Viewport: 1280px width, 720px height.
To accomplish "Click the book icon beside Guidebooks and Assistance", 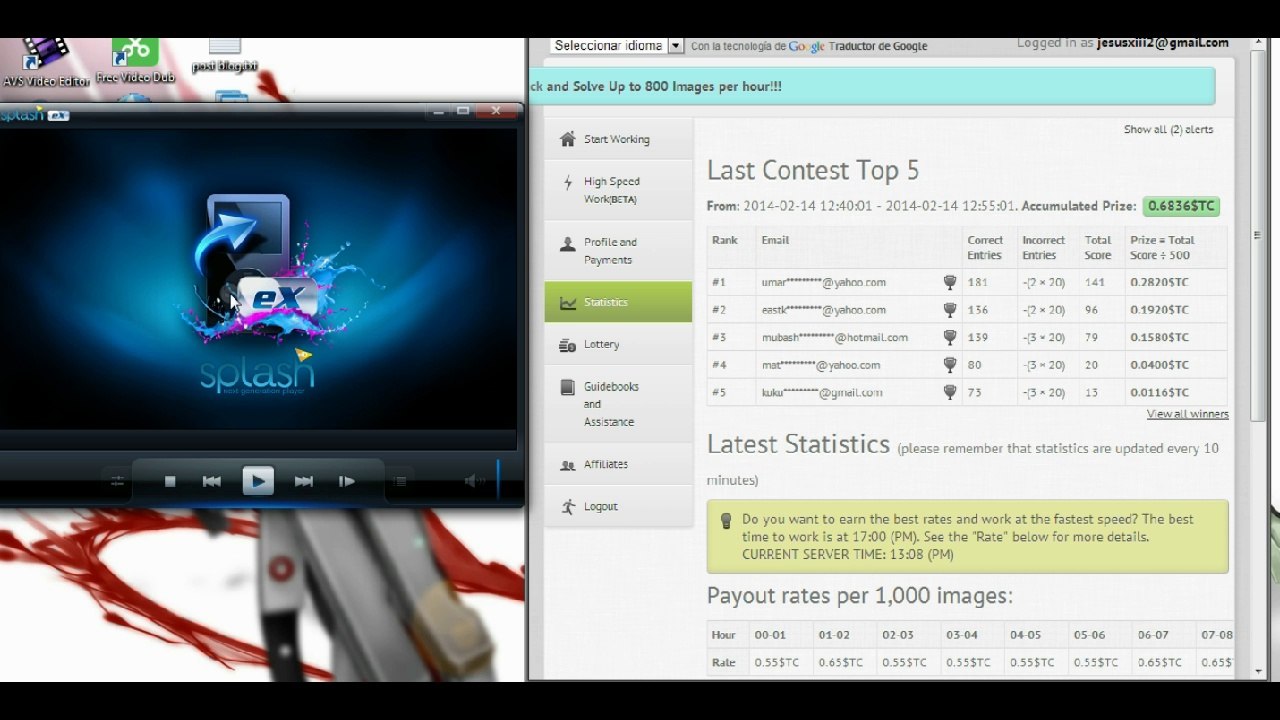I will coord(568,387).
